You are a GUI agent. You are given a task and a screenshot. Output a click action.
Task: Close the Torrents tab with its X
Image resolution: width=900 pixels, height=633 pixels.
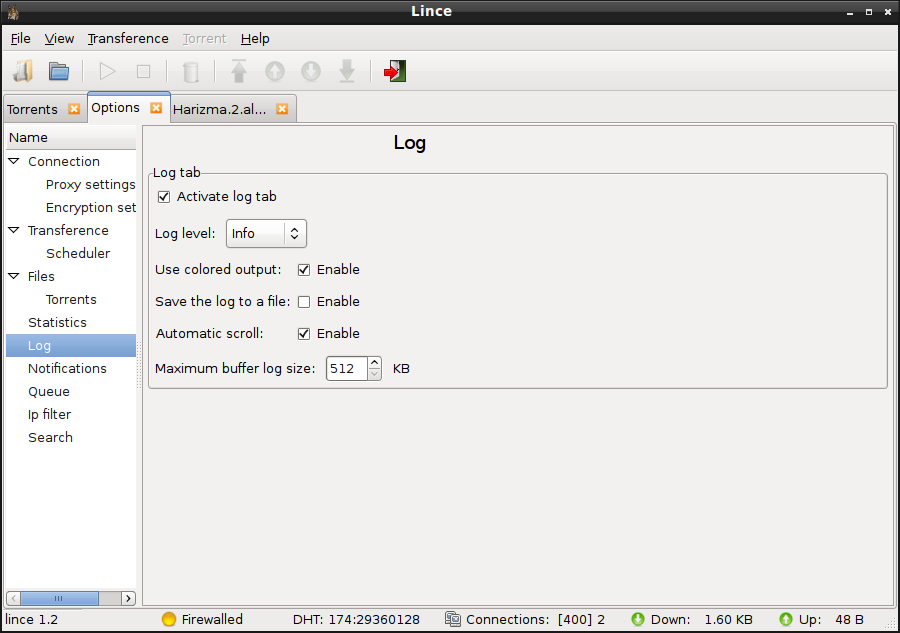[74, 109]
